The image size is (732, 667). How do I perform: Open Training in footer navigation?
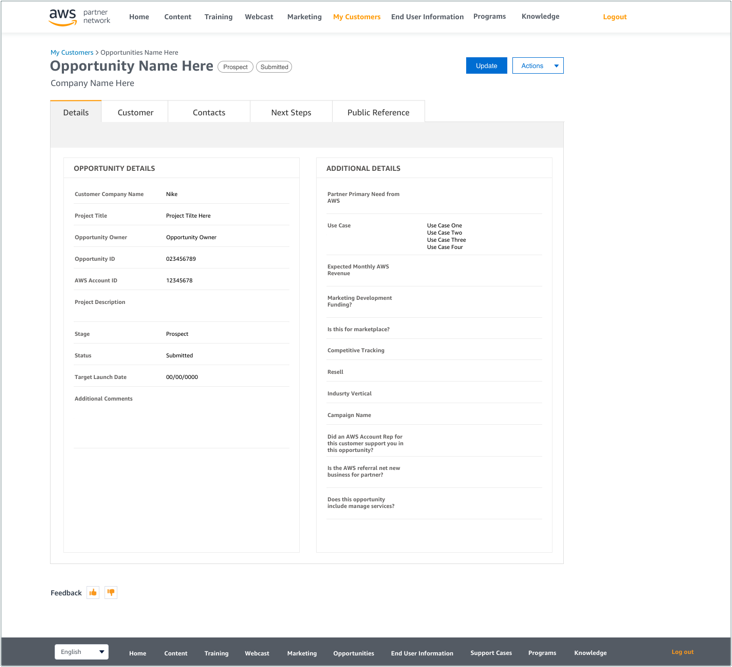pos(216,653)
